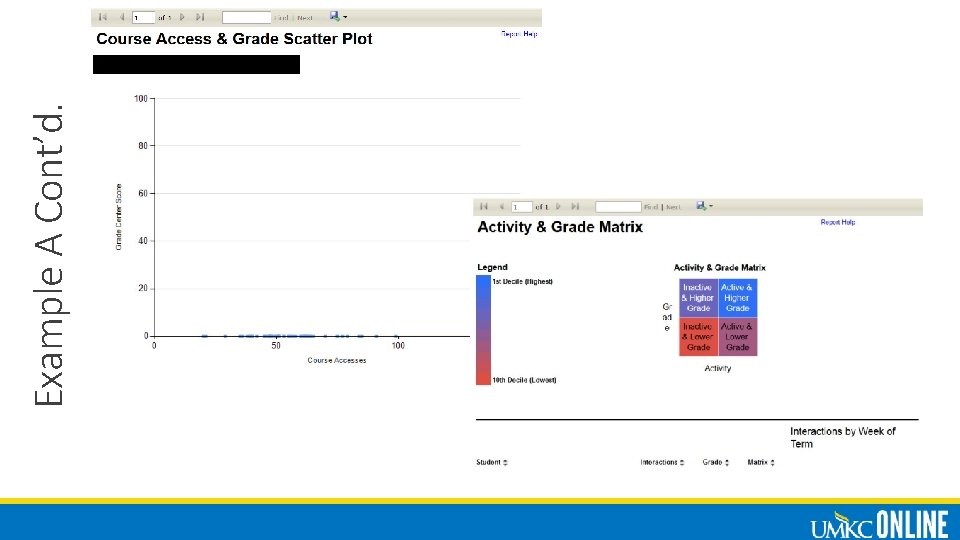This screenshot has width=960, height=540.
Task: Select the Inactive & Lower Grade red quadrant
Action: click(698, 337)
